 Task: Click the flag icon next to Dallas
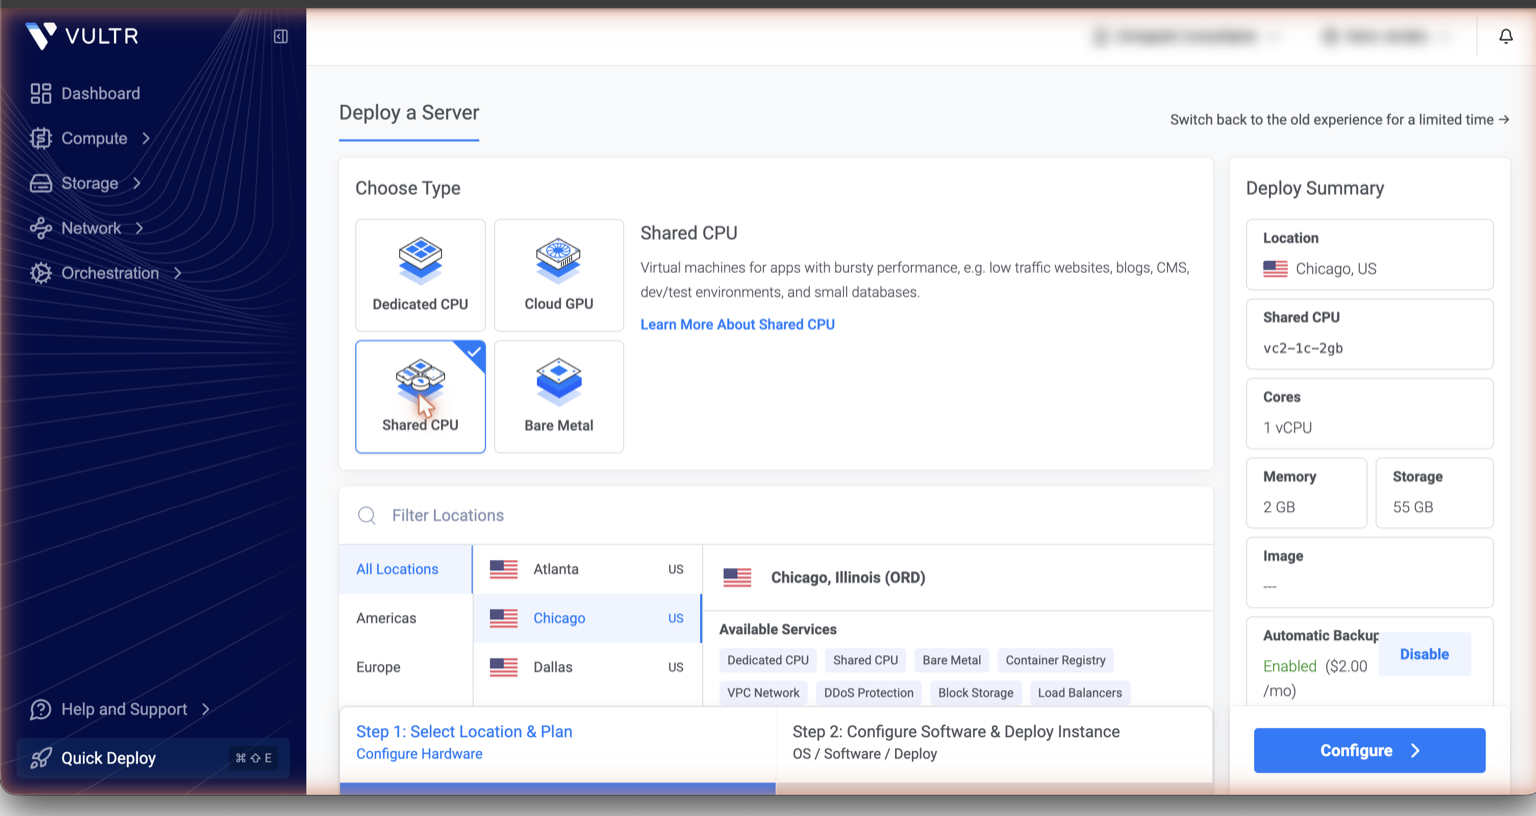(x=504, y=667)
